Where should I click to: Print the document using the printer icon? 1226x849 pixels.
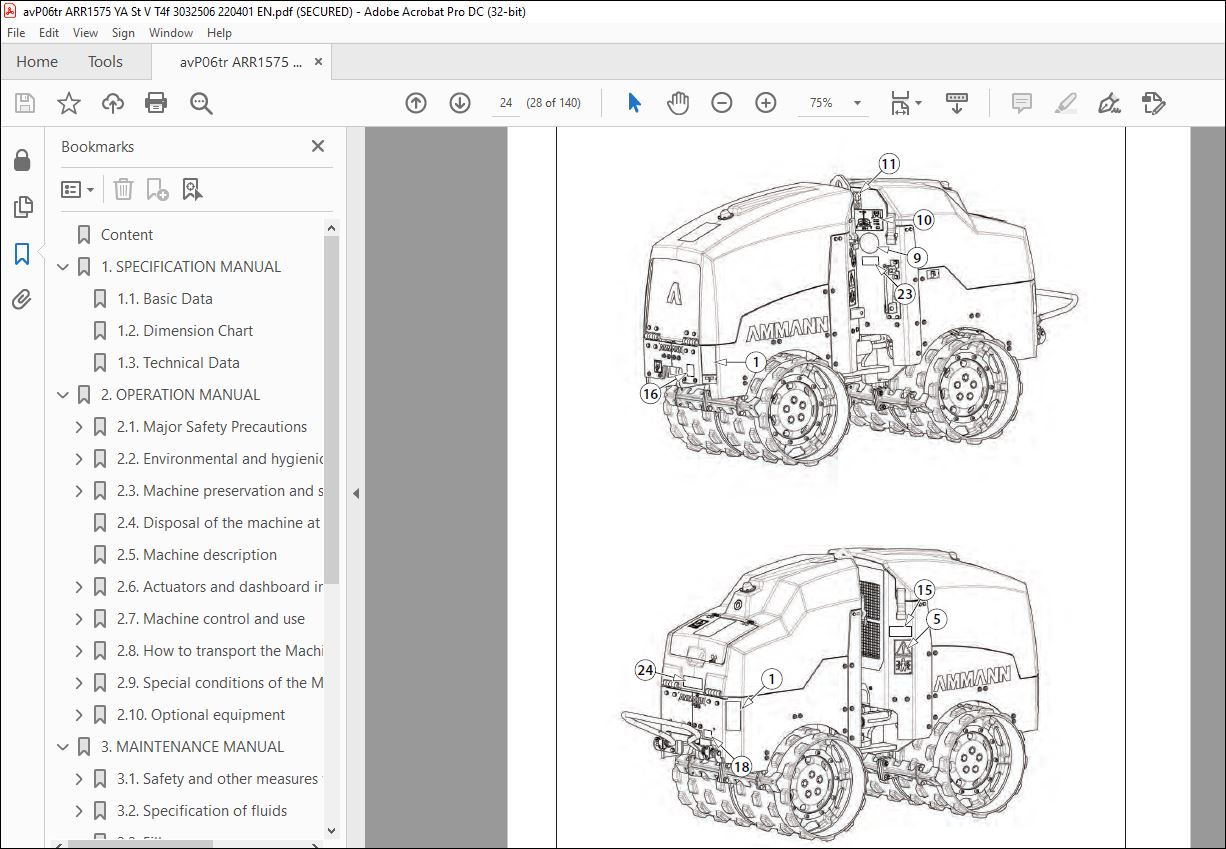[x=156, y=103]
